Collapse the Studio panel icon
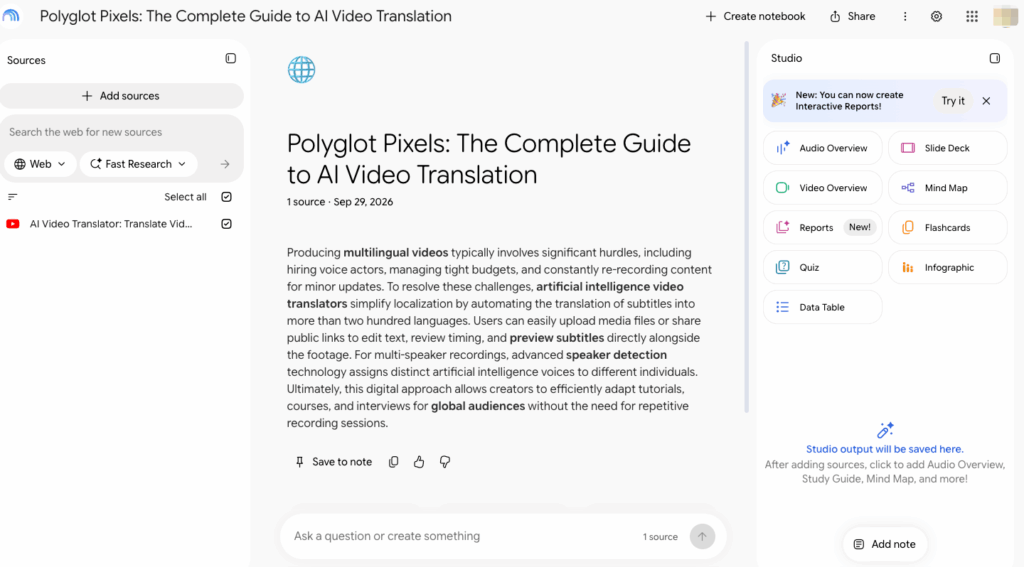 [995, 58]
